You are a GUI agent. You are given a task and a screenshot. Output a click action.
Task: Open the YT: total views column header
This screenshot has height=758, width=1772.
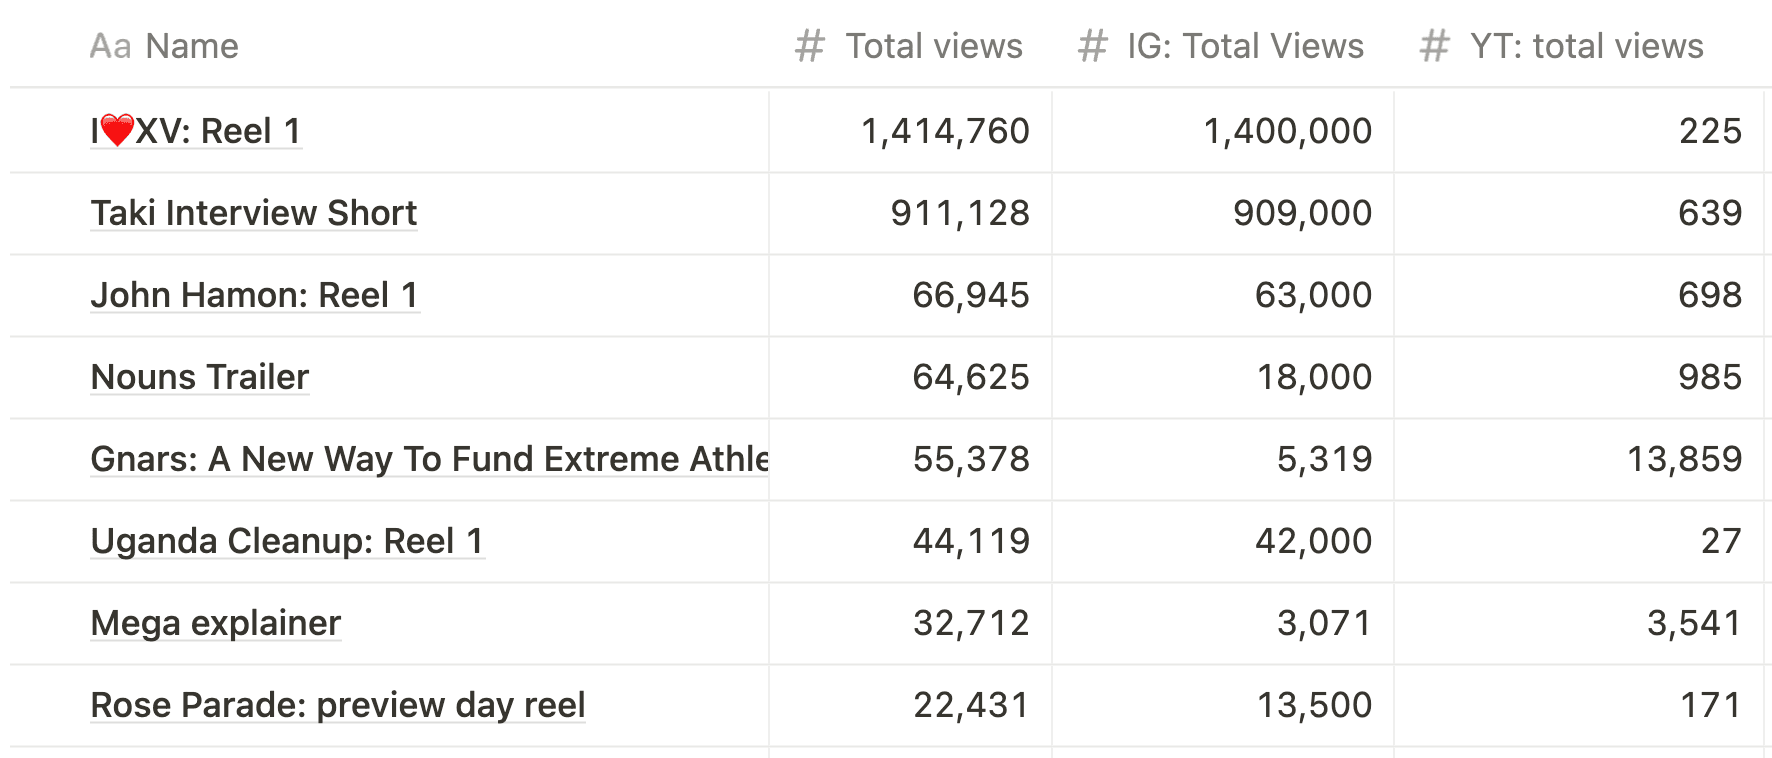pyautogui.click(x=1586, y=46)
